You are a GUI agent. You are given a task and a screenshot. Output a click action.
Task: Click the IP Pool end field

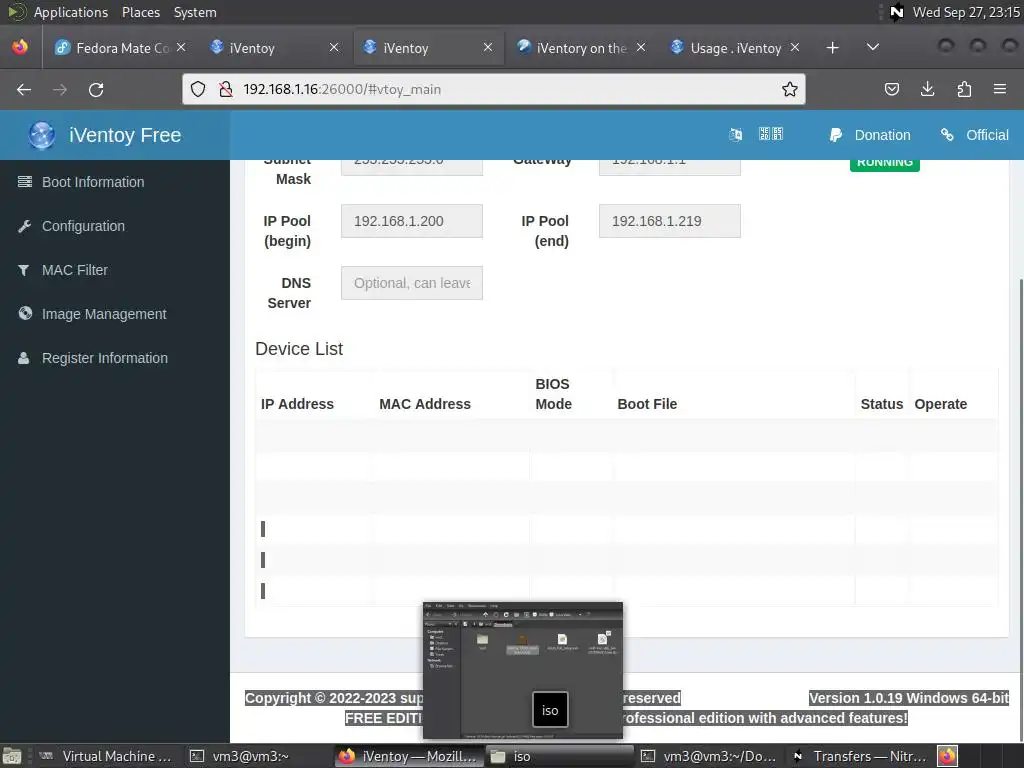pyautogui.click(x=669, y=221)
